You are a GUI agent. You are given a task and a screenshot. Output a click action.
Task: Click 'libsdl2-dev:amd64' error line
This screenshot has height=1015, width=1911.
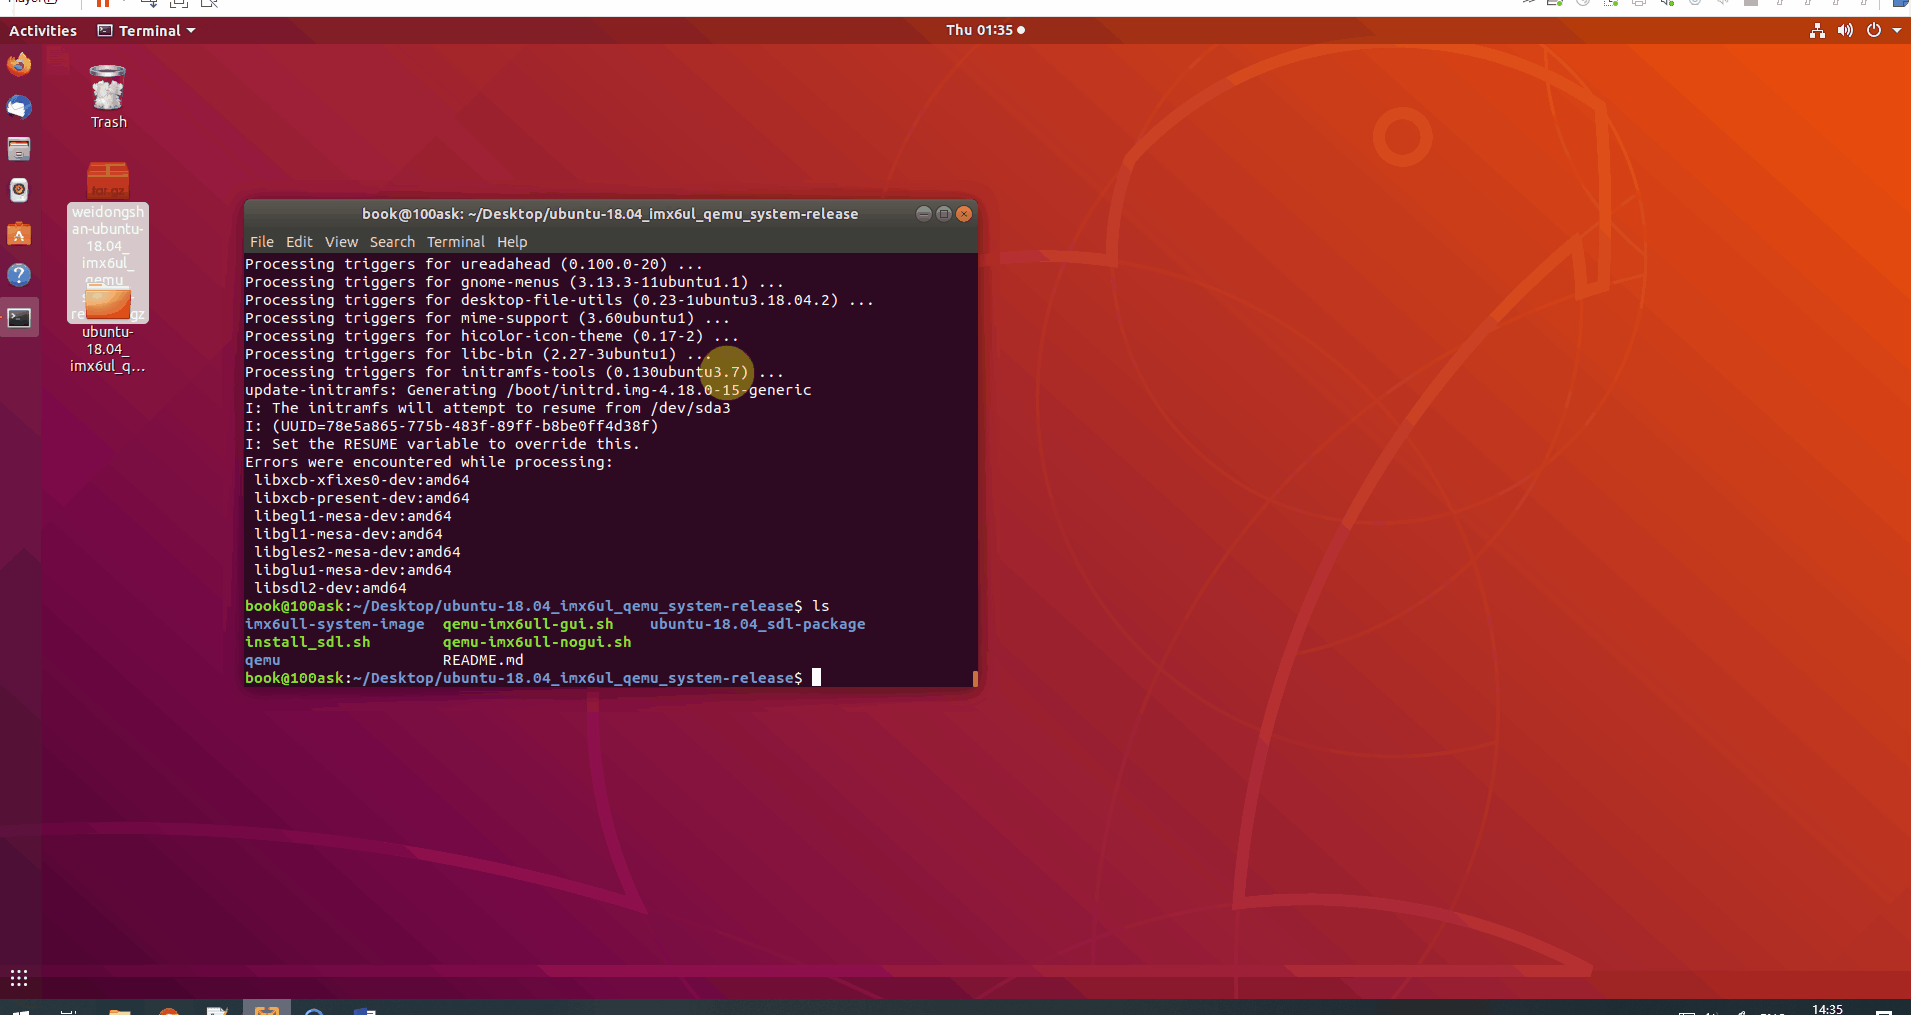point(331,588)
